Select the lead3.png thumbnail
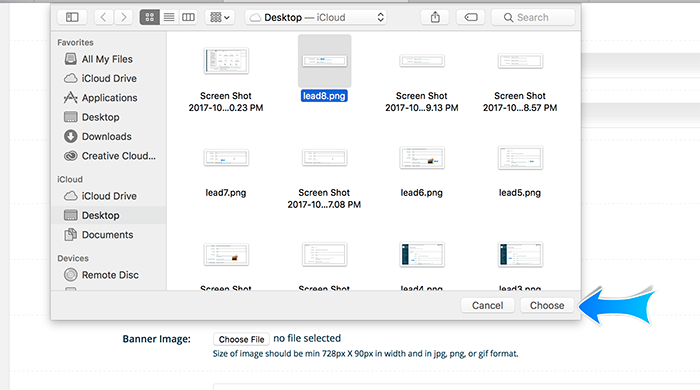Viewport: 700px width, 390px height. 520,254
